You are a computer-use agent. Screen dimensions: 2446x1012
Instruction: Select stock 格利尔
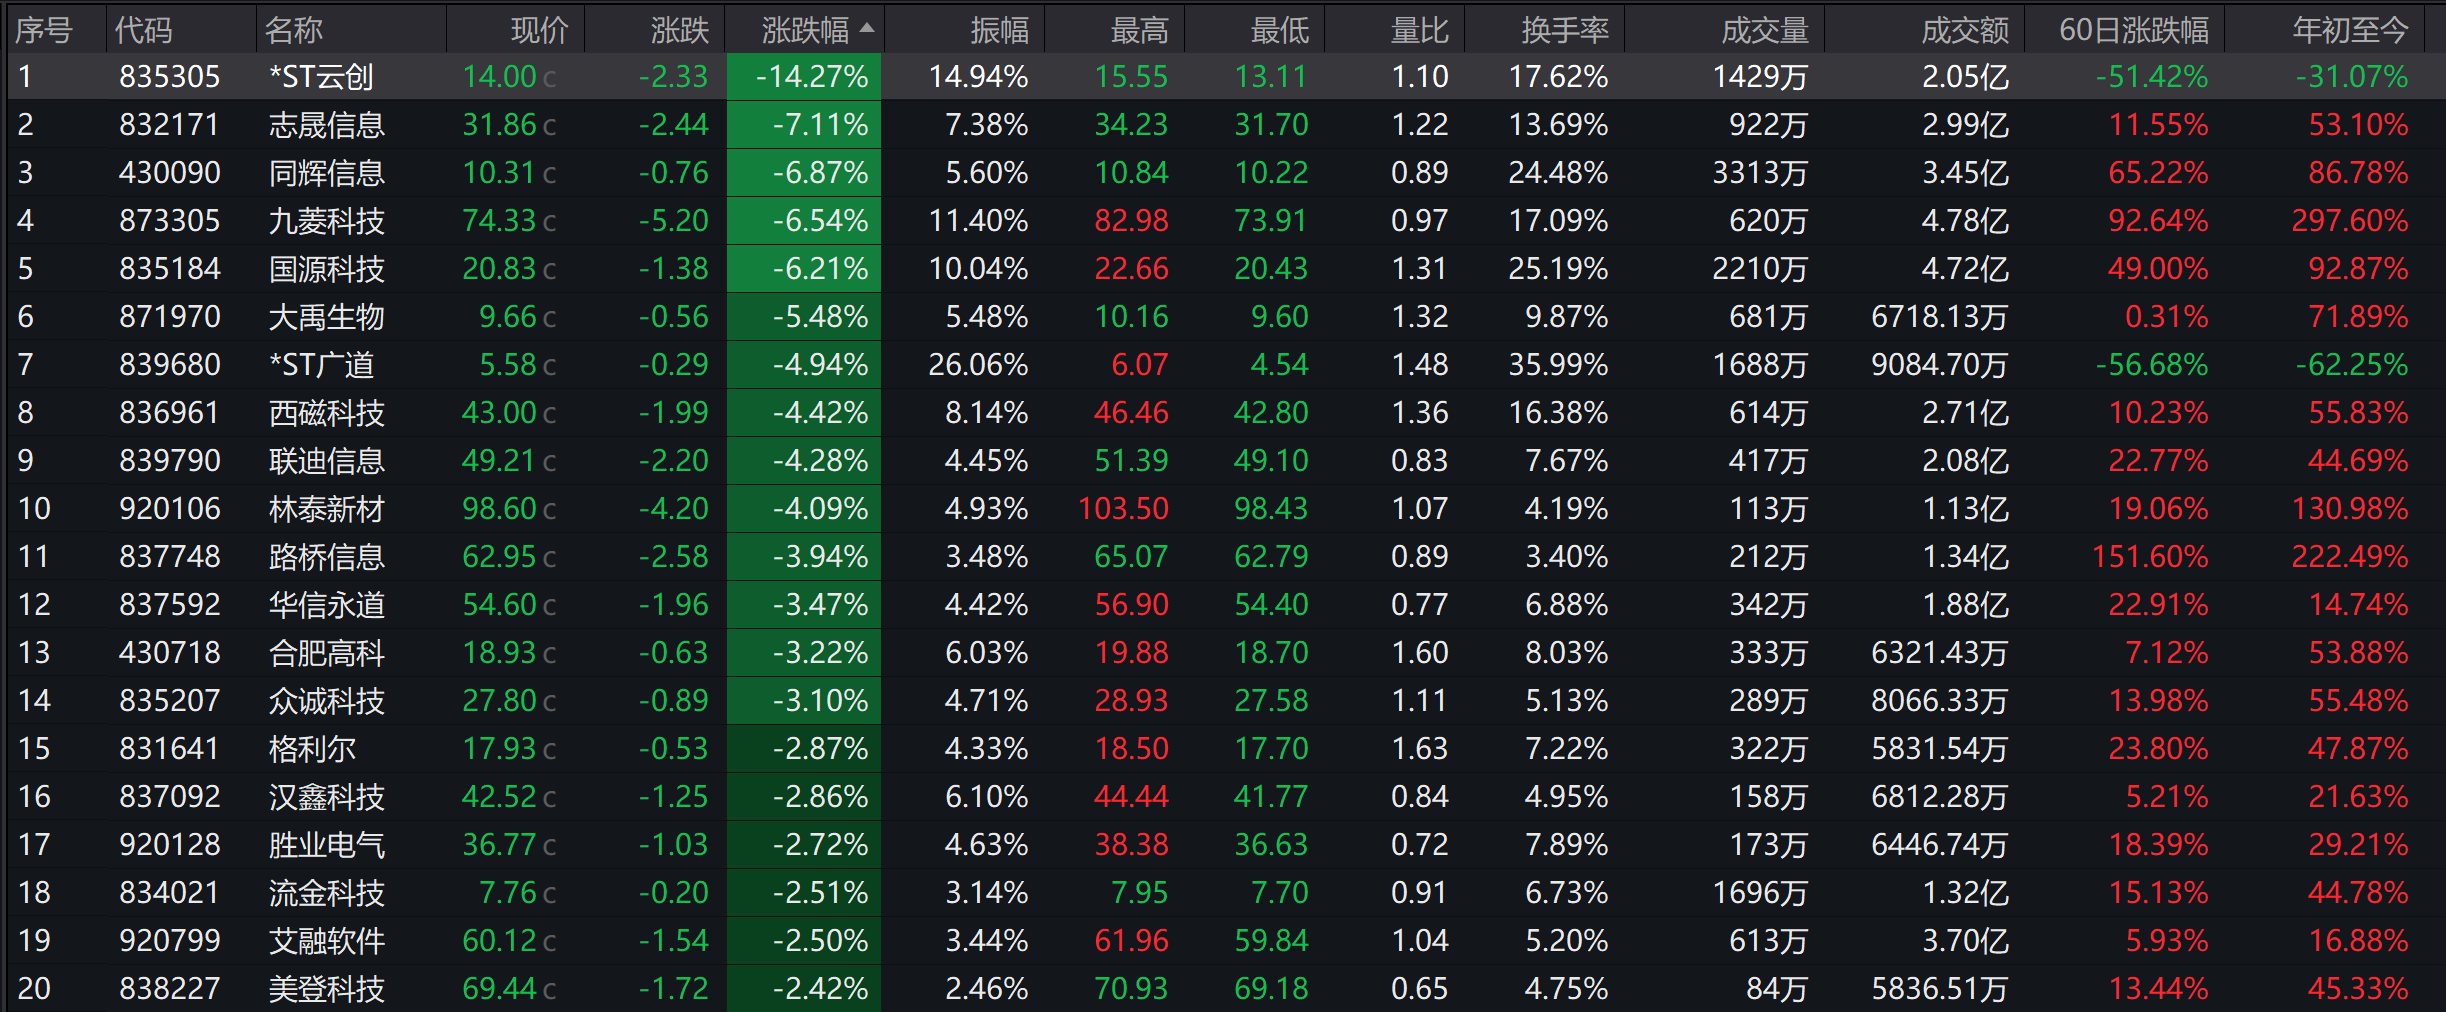point(312,749)
